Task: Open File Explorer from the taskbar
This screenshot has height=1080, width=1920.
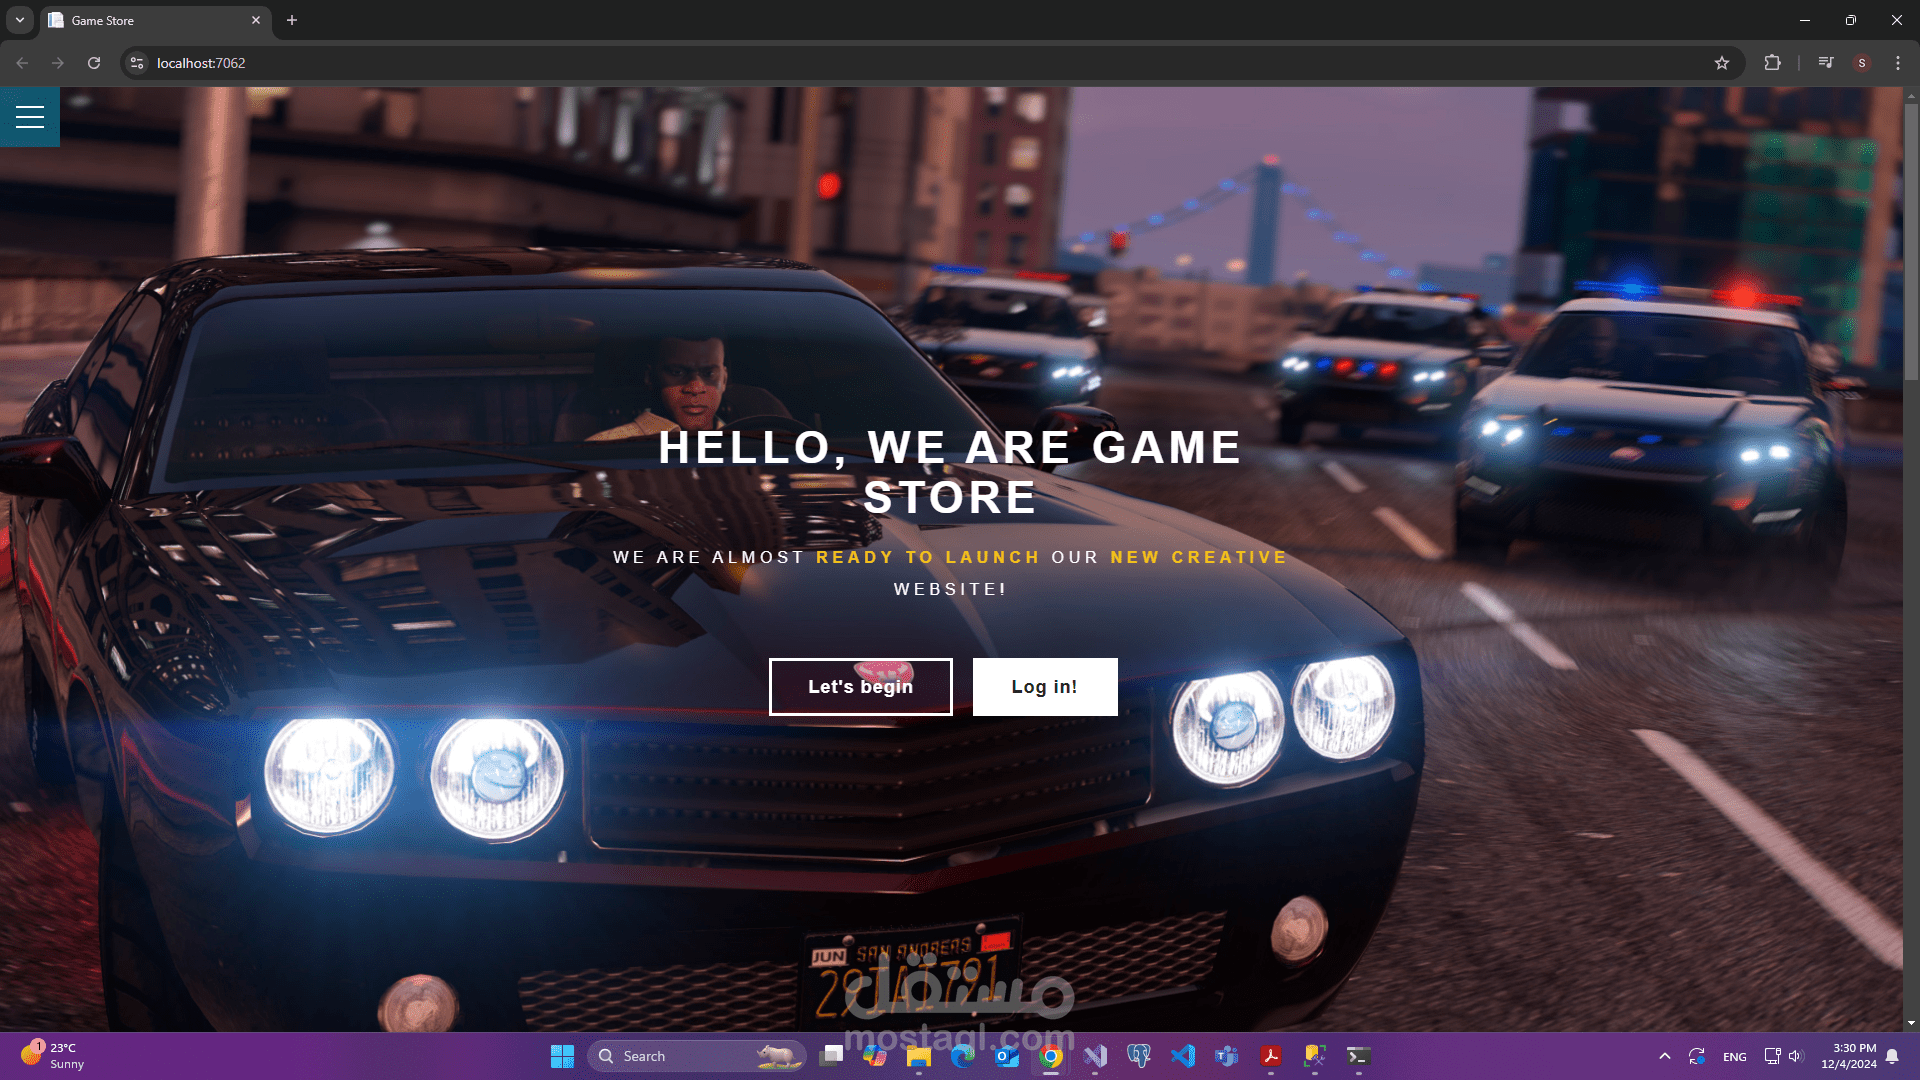Action: click(919, 1056)
